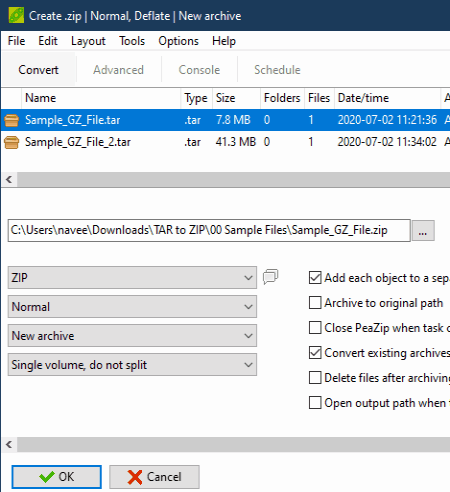
Task: Sort file list by Size column
Action: pyautogui.click(x=236, y=98)
